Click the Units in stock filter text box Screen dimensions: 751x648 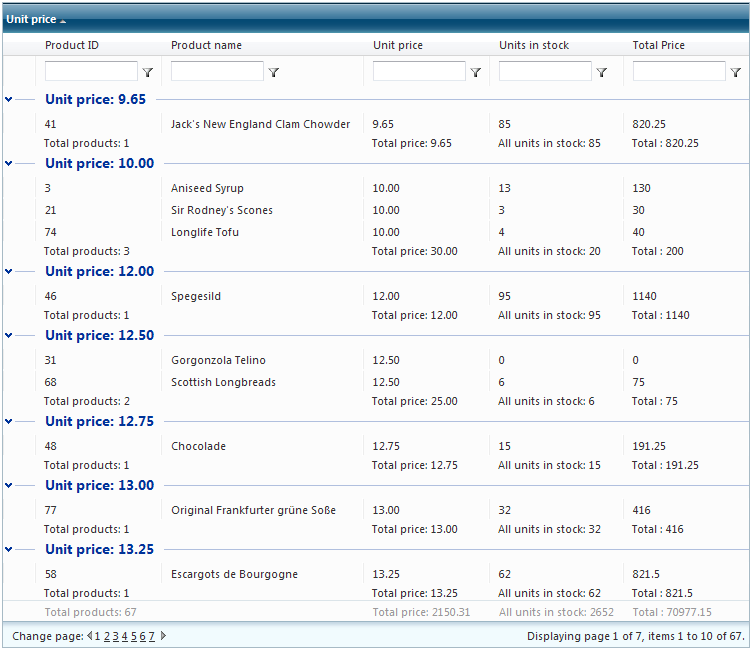[545, 71]
